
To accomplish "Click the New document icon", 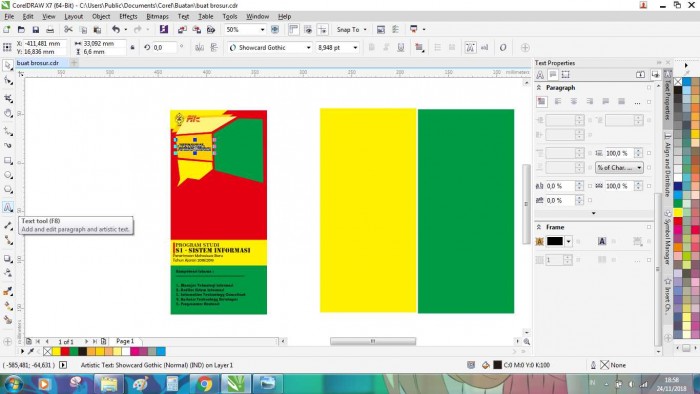I will pos(7,29).
